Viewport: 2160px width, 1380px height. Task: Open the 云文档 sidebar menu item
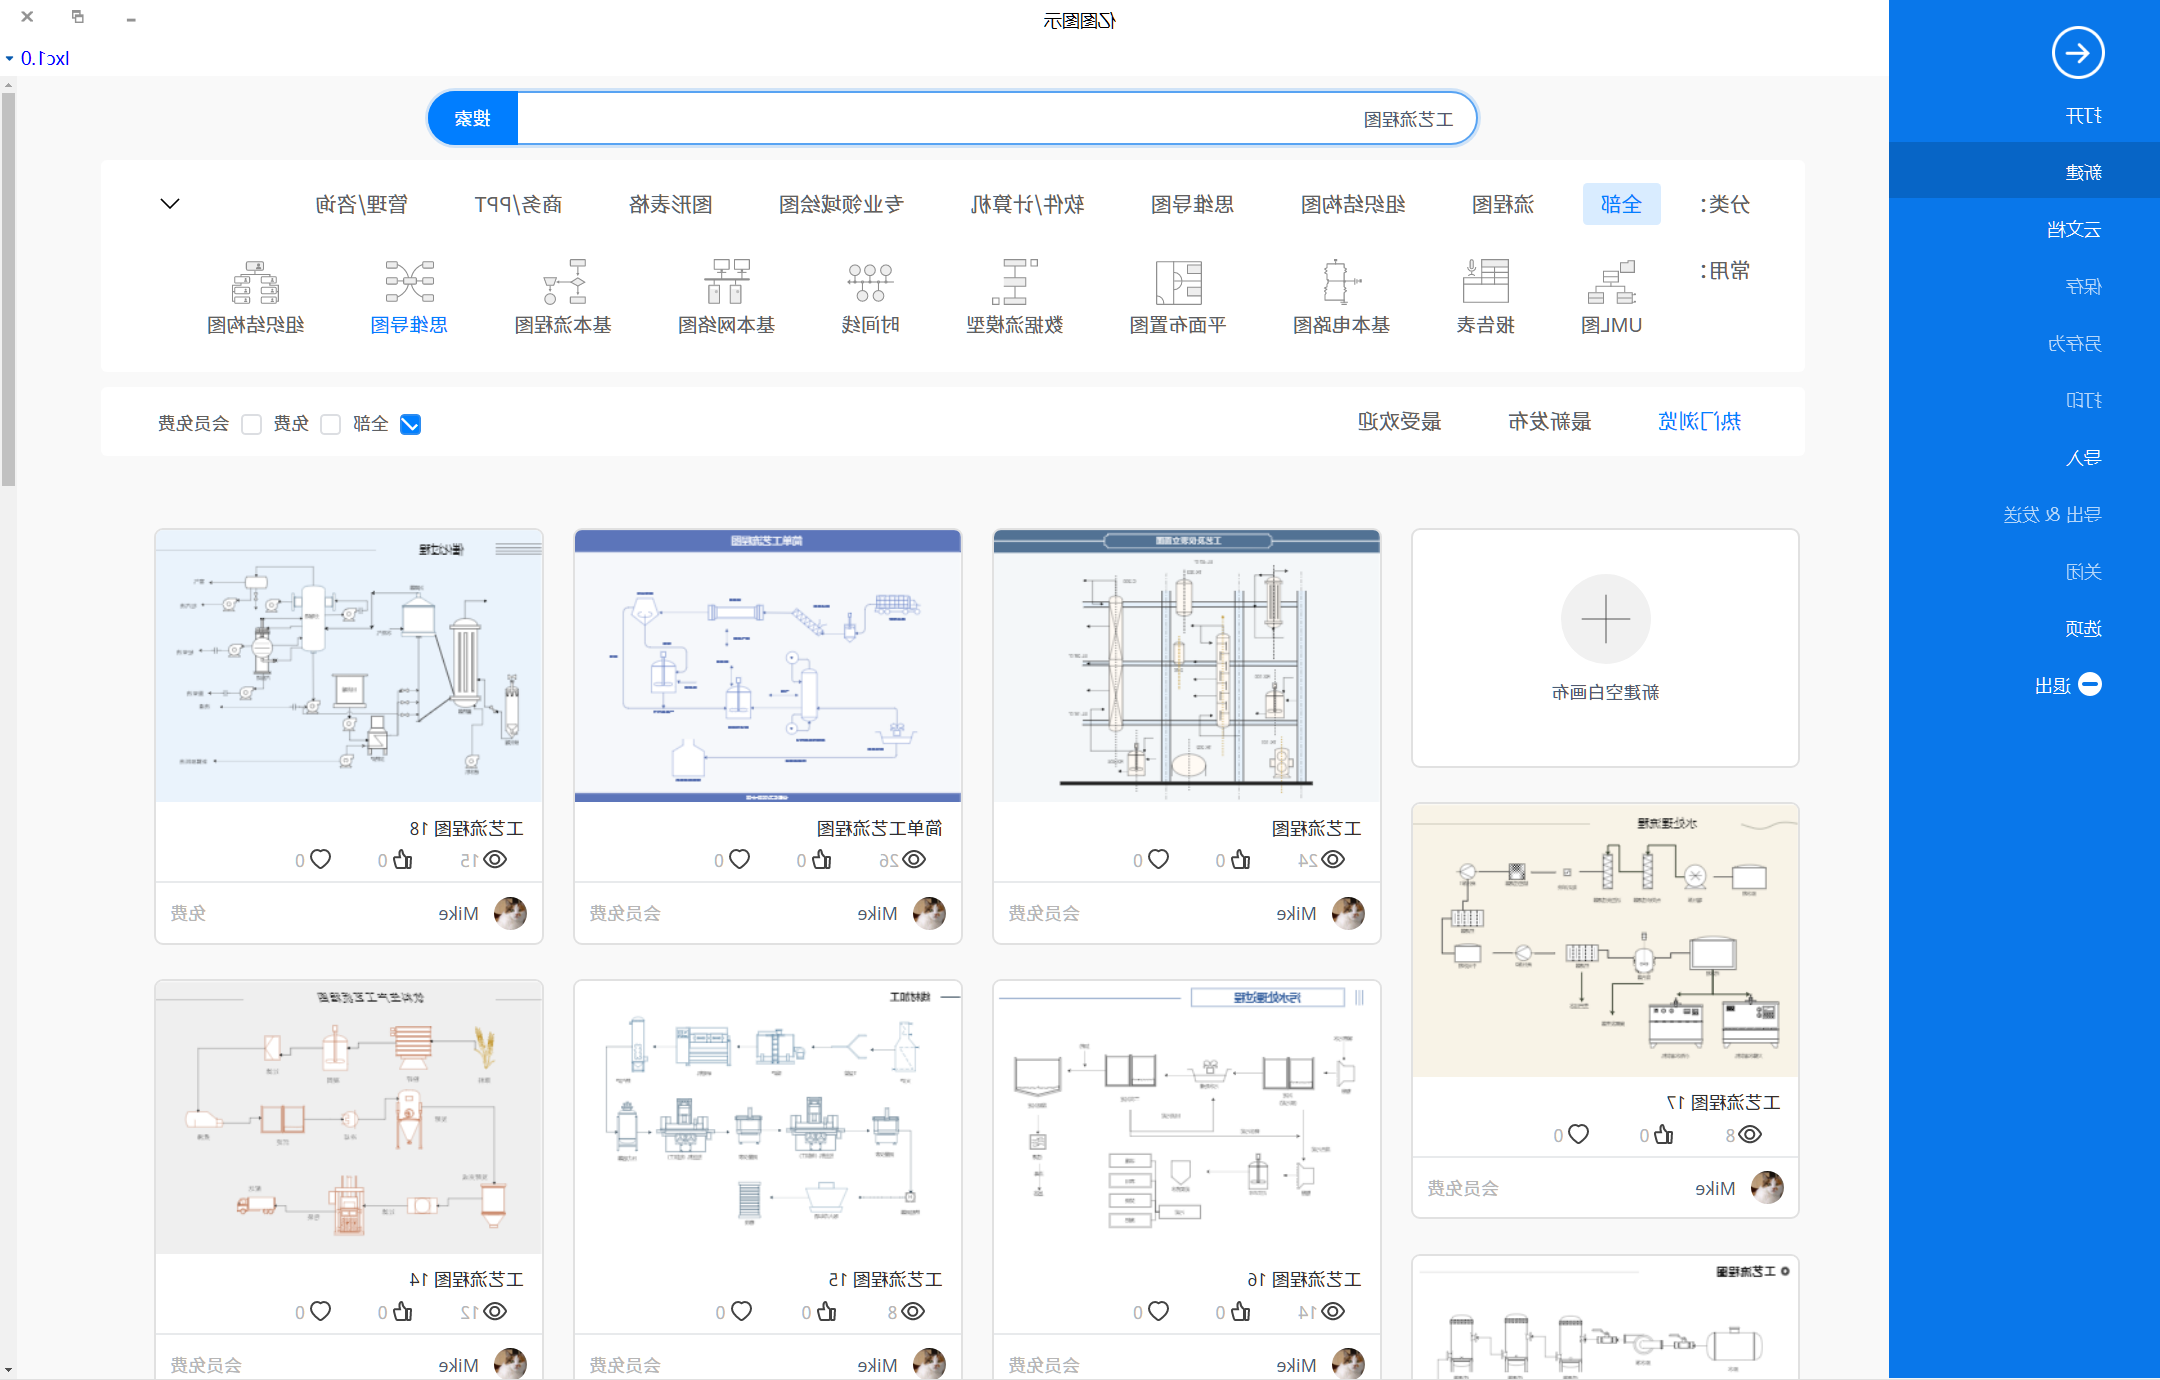tap(2024, 229)
